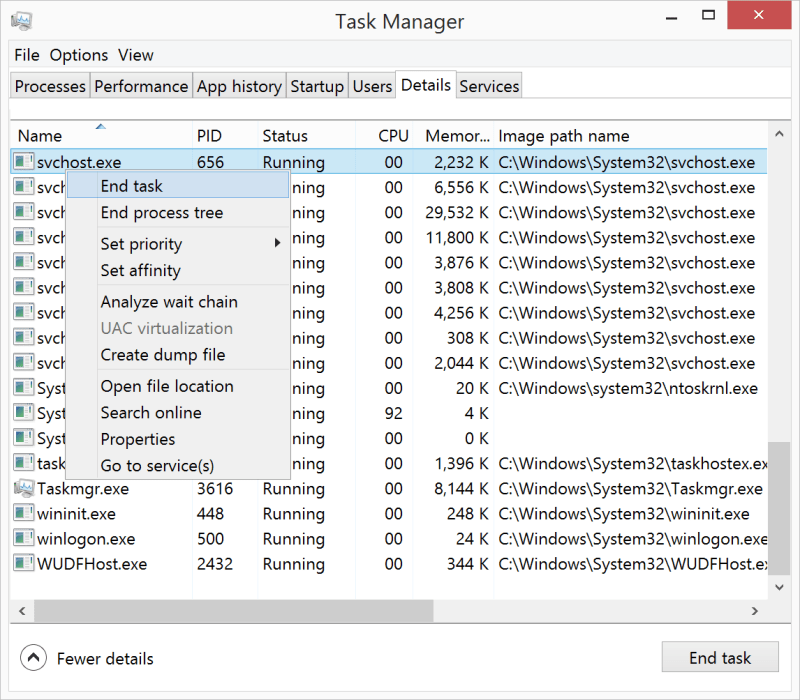Switch to the Processes tab

pos(50,86)
